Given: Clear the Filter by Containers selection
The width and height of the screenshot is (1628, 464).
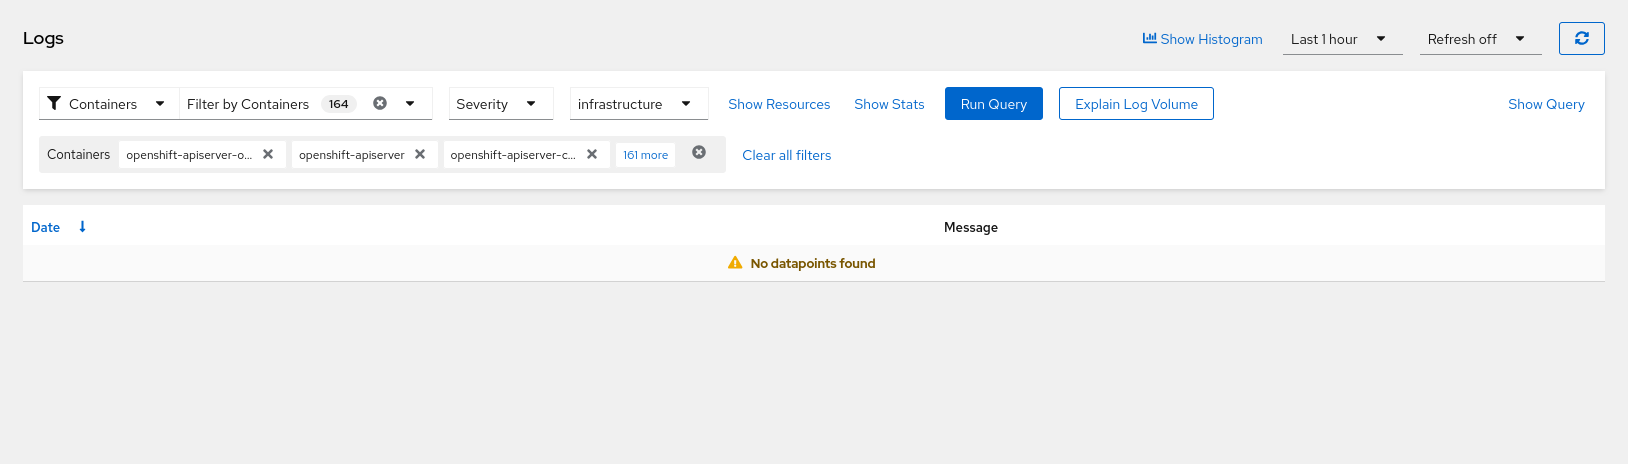Looking at the screenshot, I should point(380,103).
